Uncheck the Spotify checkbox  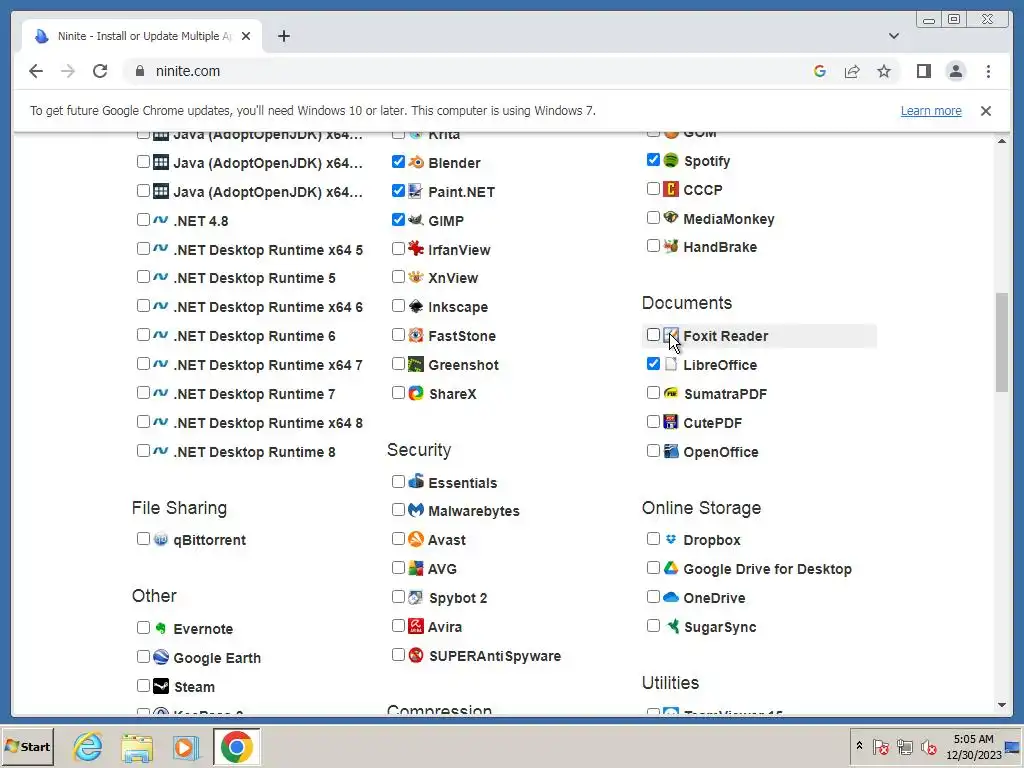click(x=653, y=160)
